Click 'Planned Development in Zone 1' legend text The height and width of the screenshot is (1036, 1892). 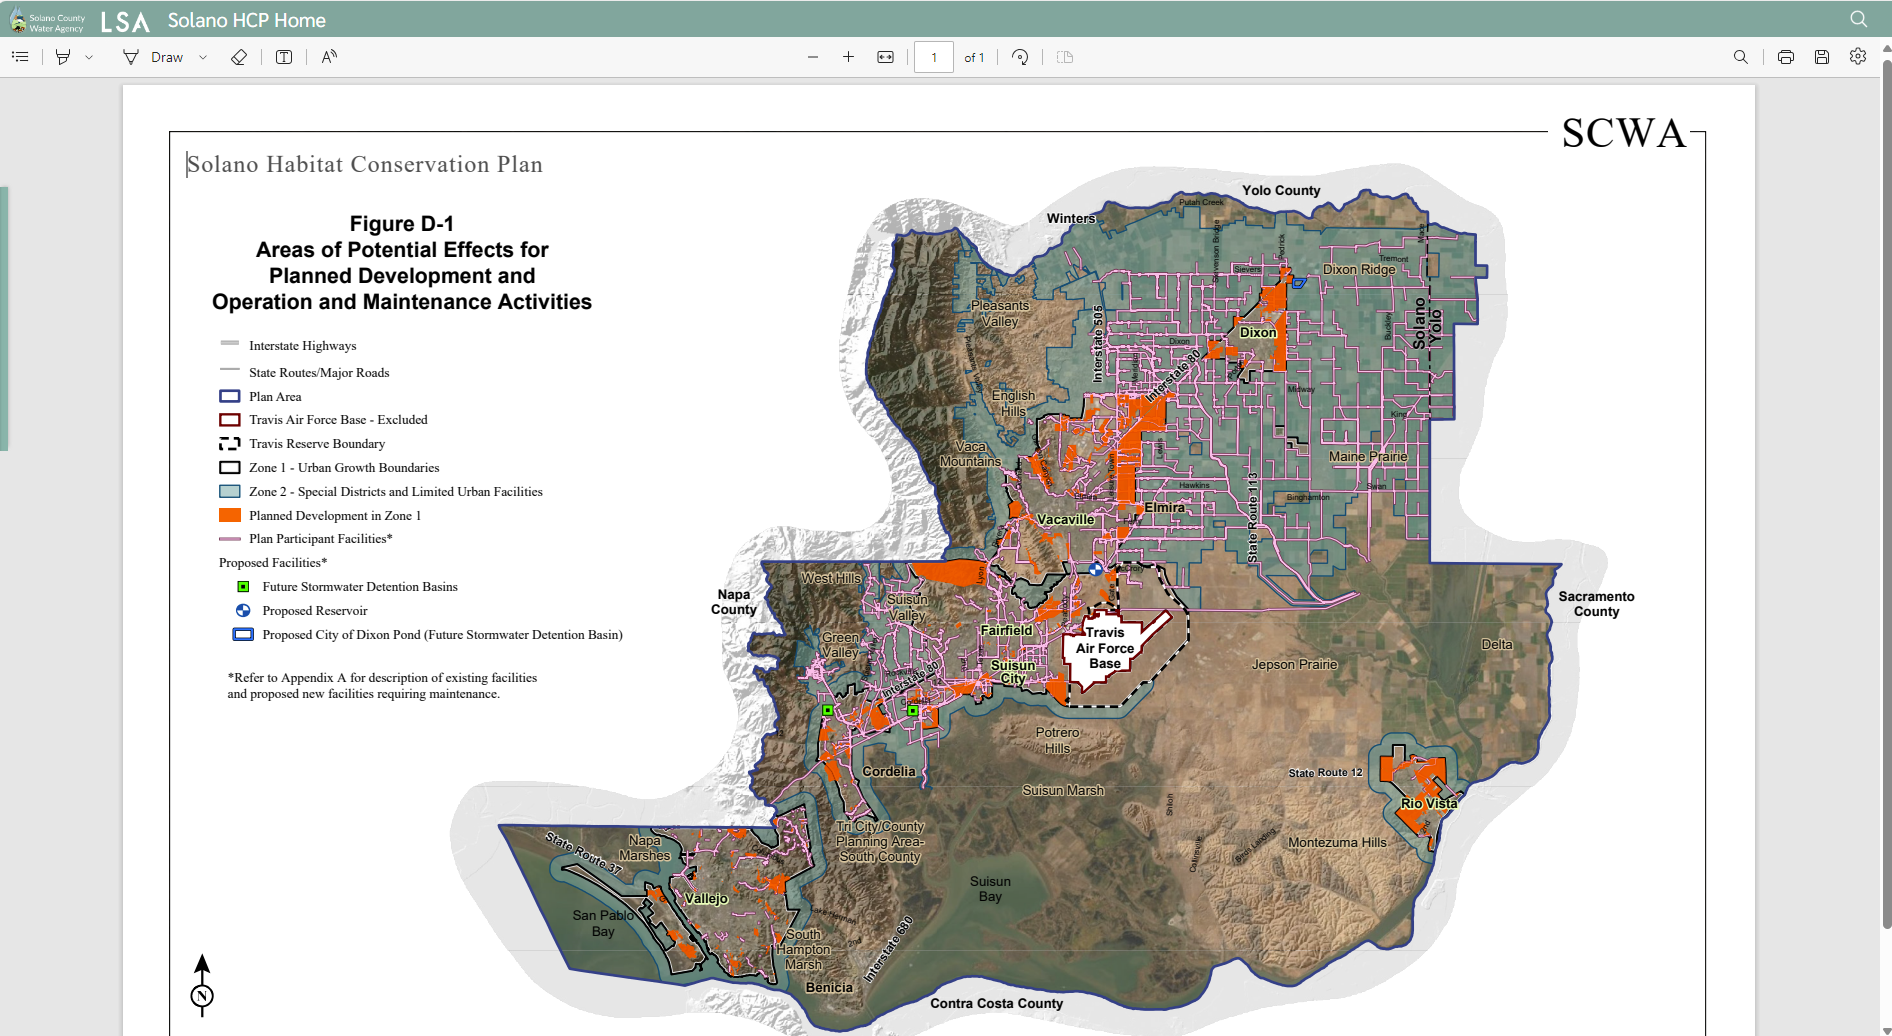(x=335, y=516)
